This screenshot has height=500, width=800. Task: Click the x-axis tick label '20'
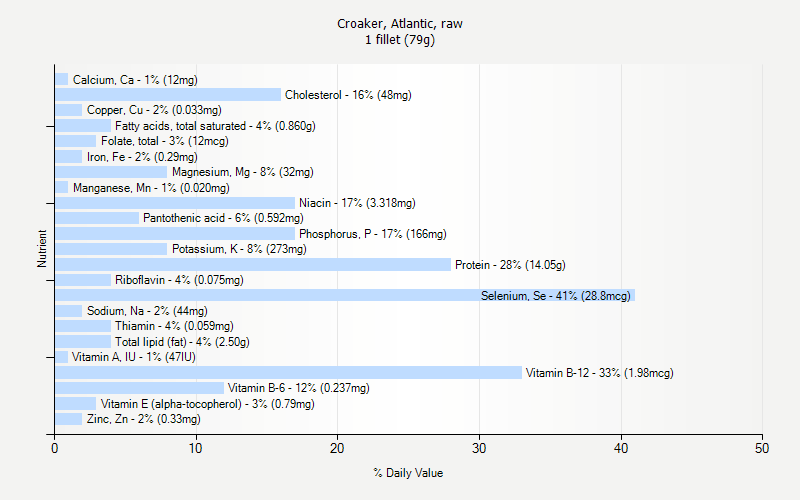[x=337, y=448]
